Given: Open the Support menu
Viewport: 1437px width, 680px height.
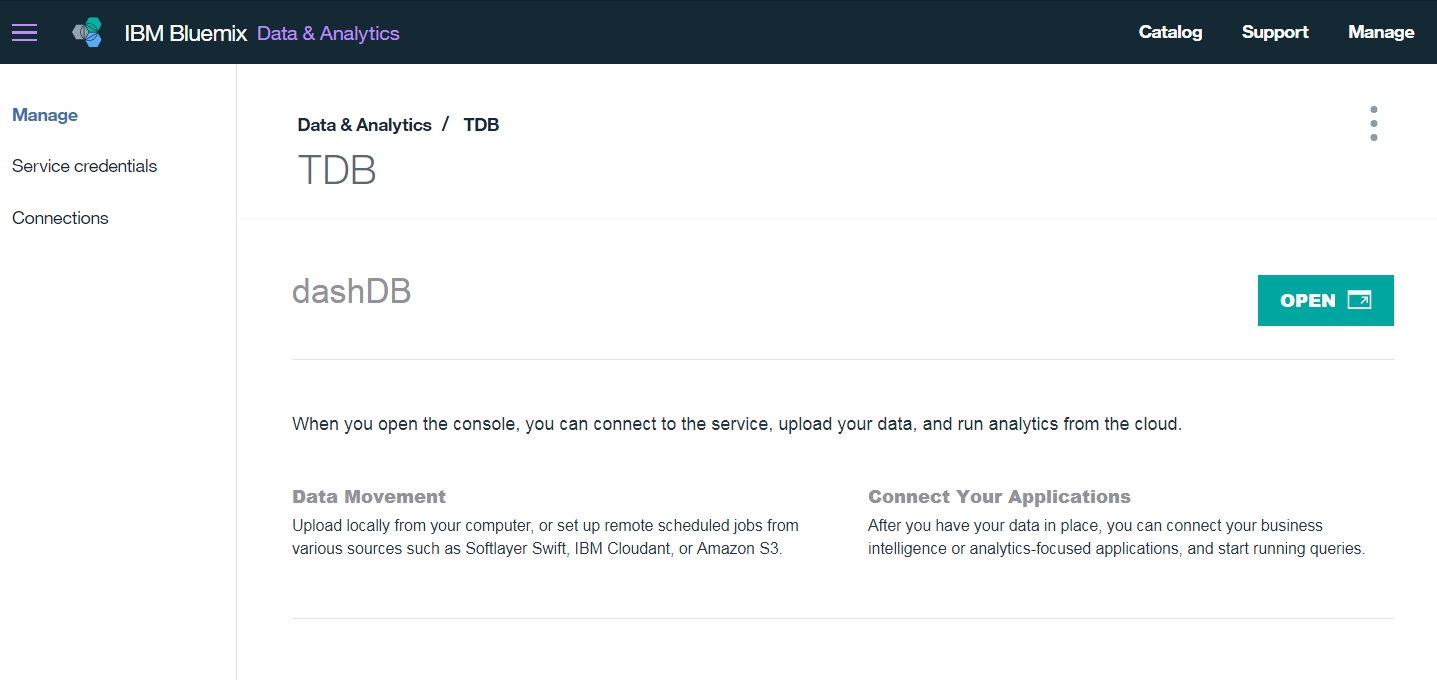Looking at the screenshot, I should [1275, 32].
